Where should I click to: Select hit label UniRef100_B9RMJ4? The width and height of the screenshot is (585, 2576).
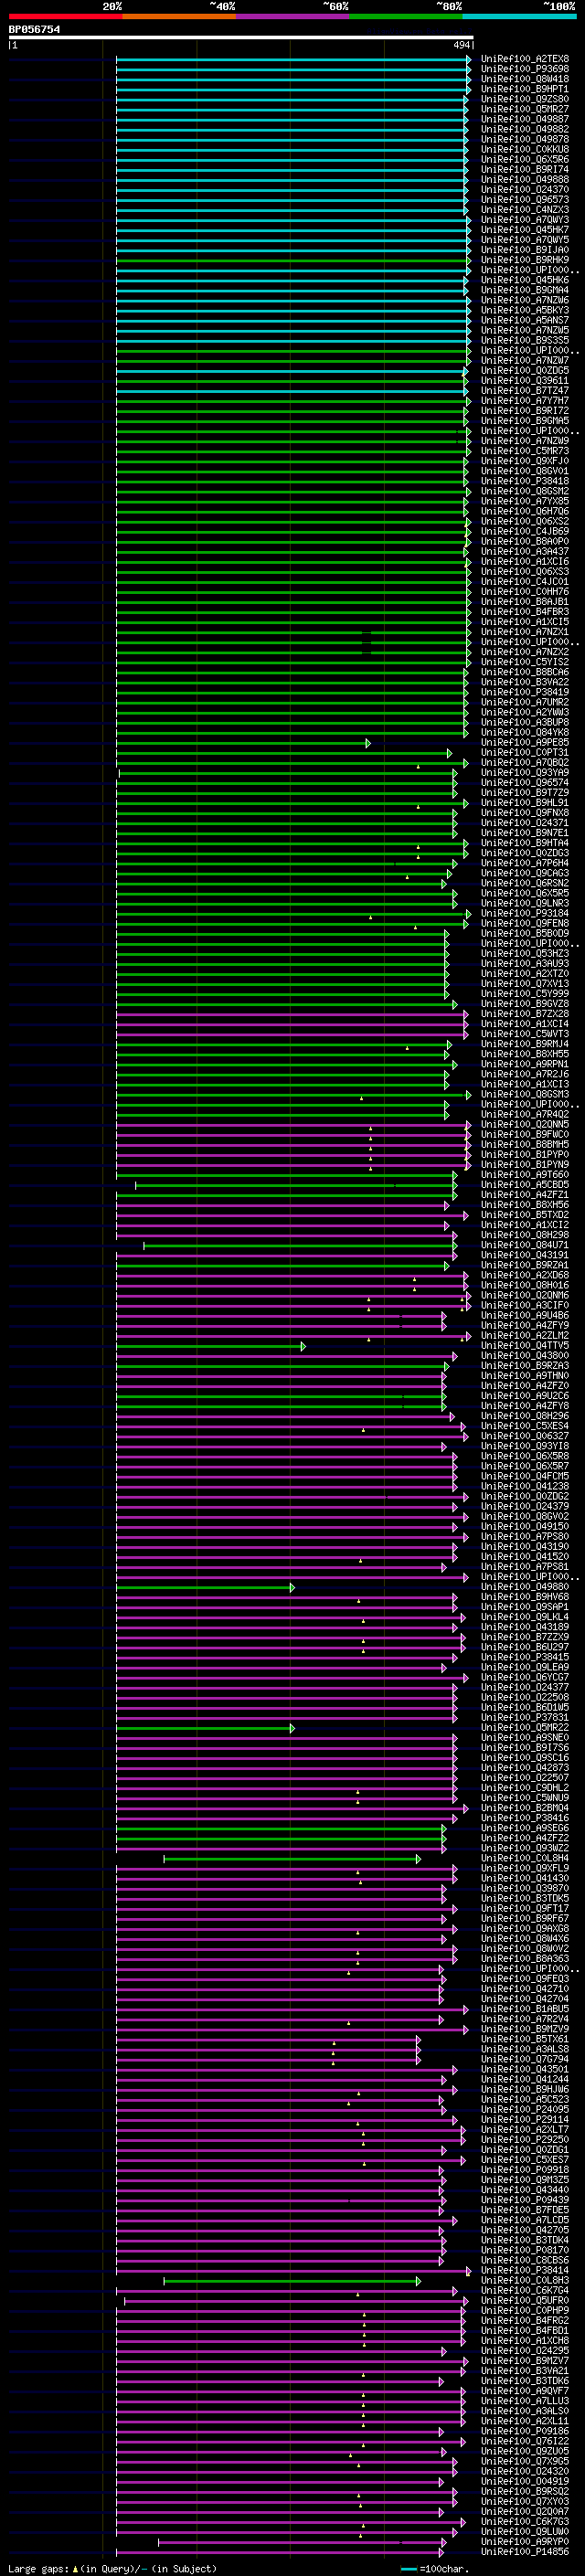tap(524, 1044)
